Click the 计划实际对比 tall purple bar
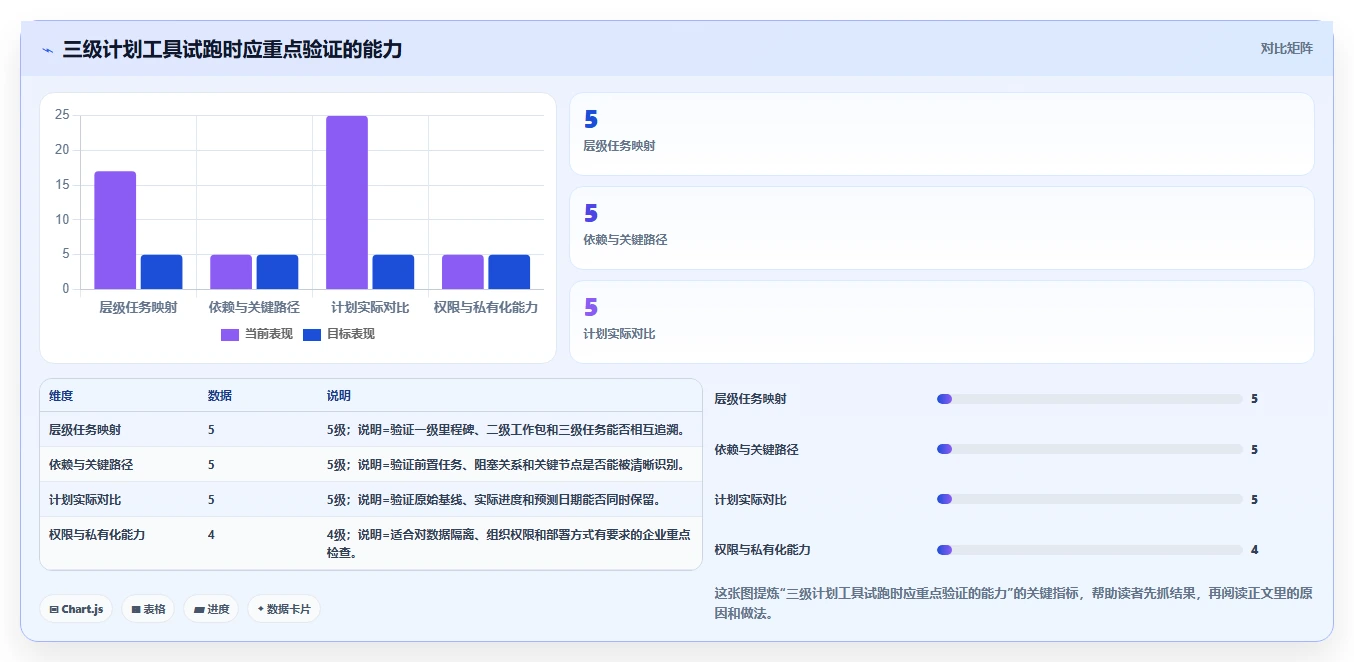The image size is (1354, 662). tap(347, 203)
